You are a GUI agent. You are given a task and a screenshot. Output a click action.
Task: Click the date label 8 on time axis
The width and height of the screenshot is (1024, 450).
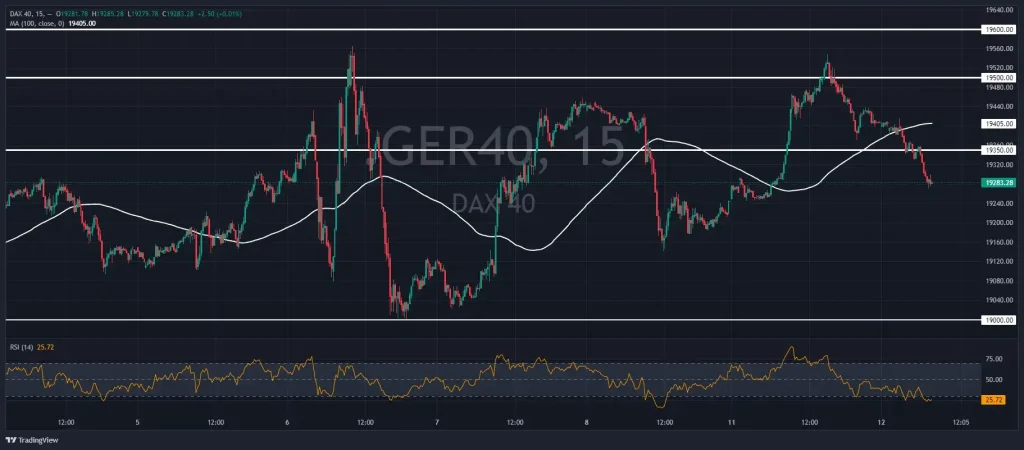(x=587, y=423)
